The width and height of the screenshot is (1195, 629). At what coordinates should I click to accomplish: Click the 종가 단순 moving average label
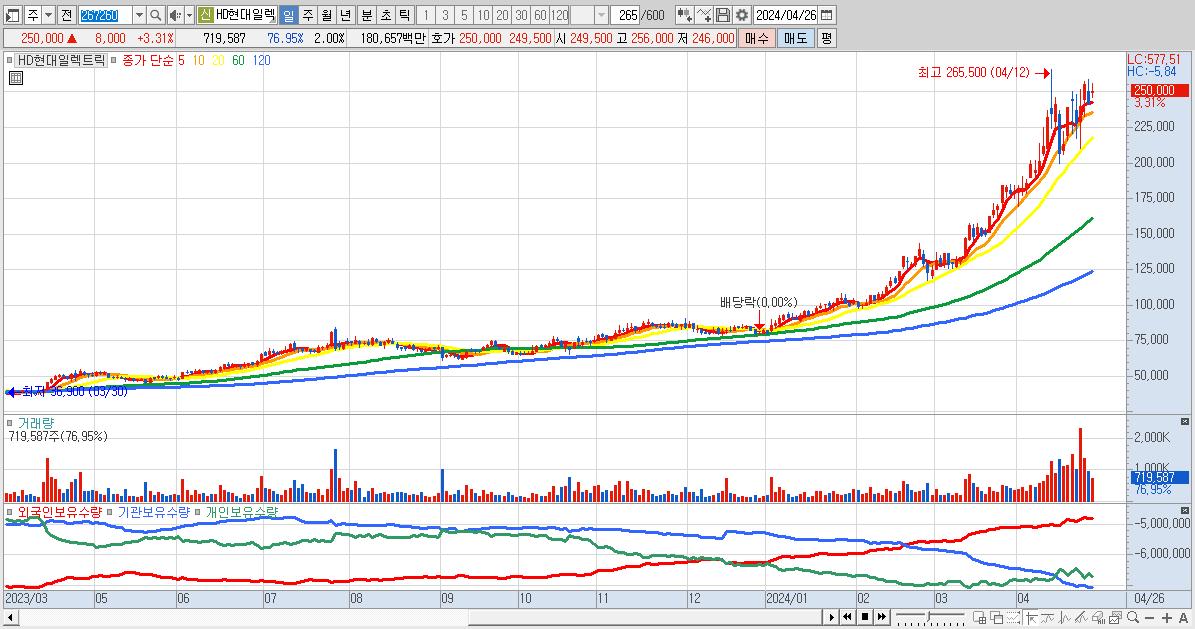point(148,60)
